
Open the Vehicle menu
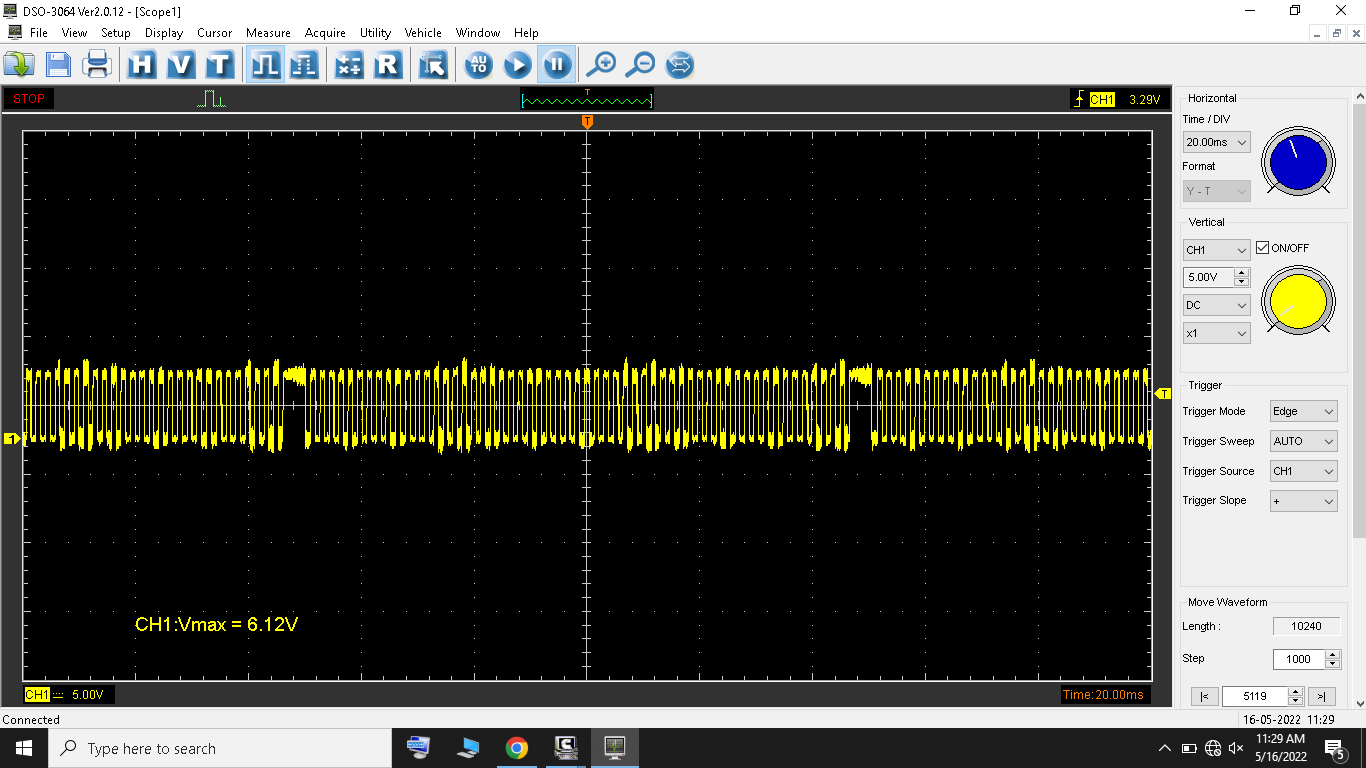click(423, 32)
